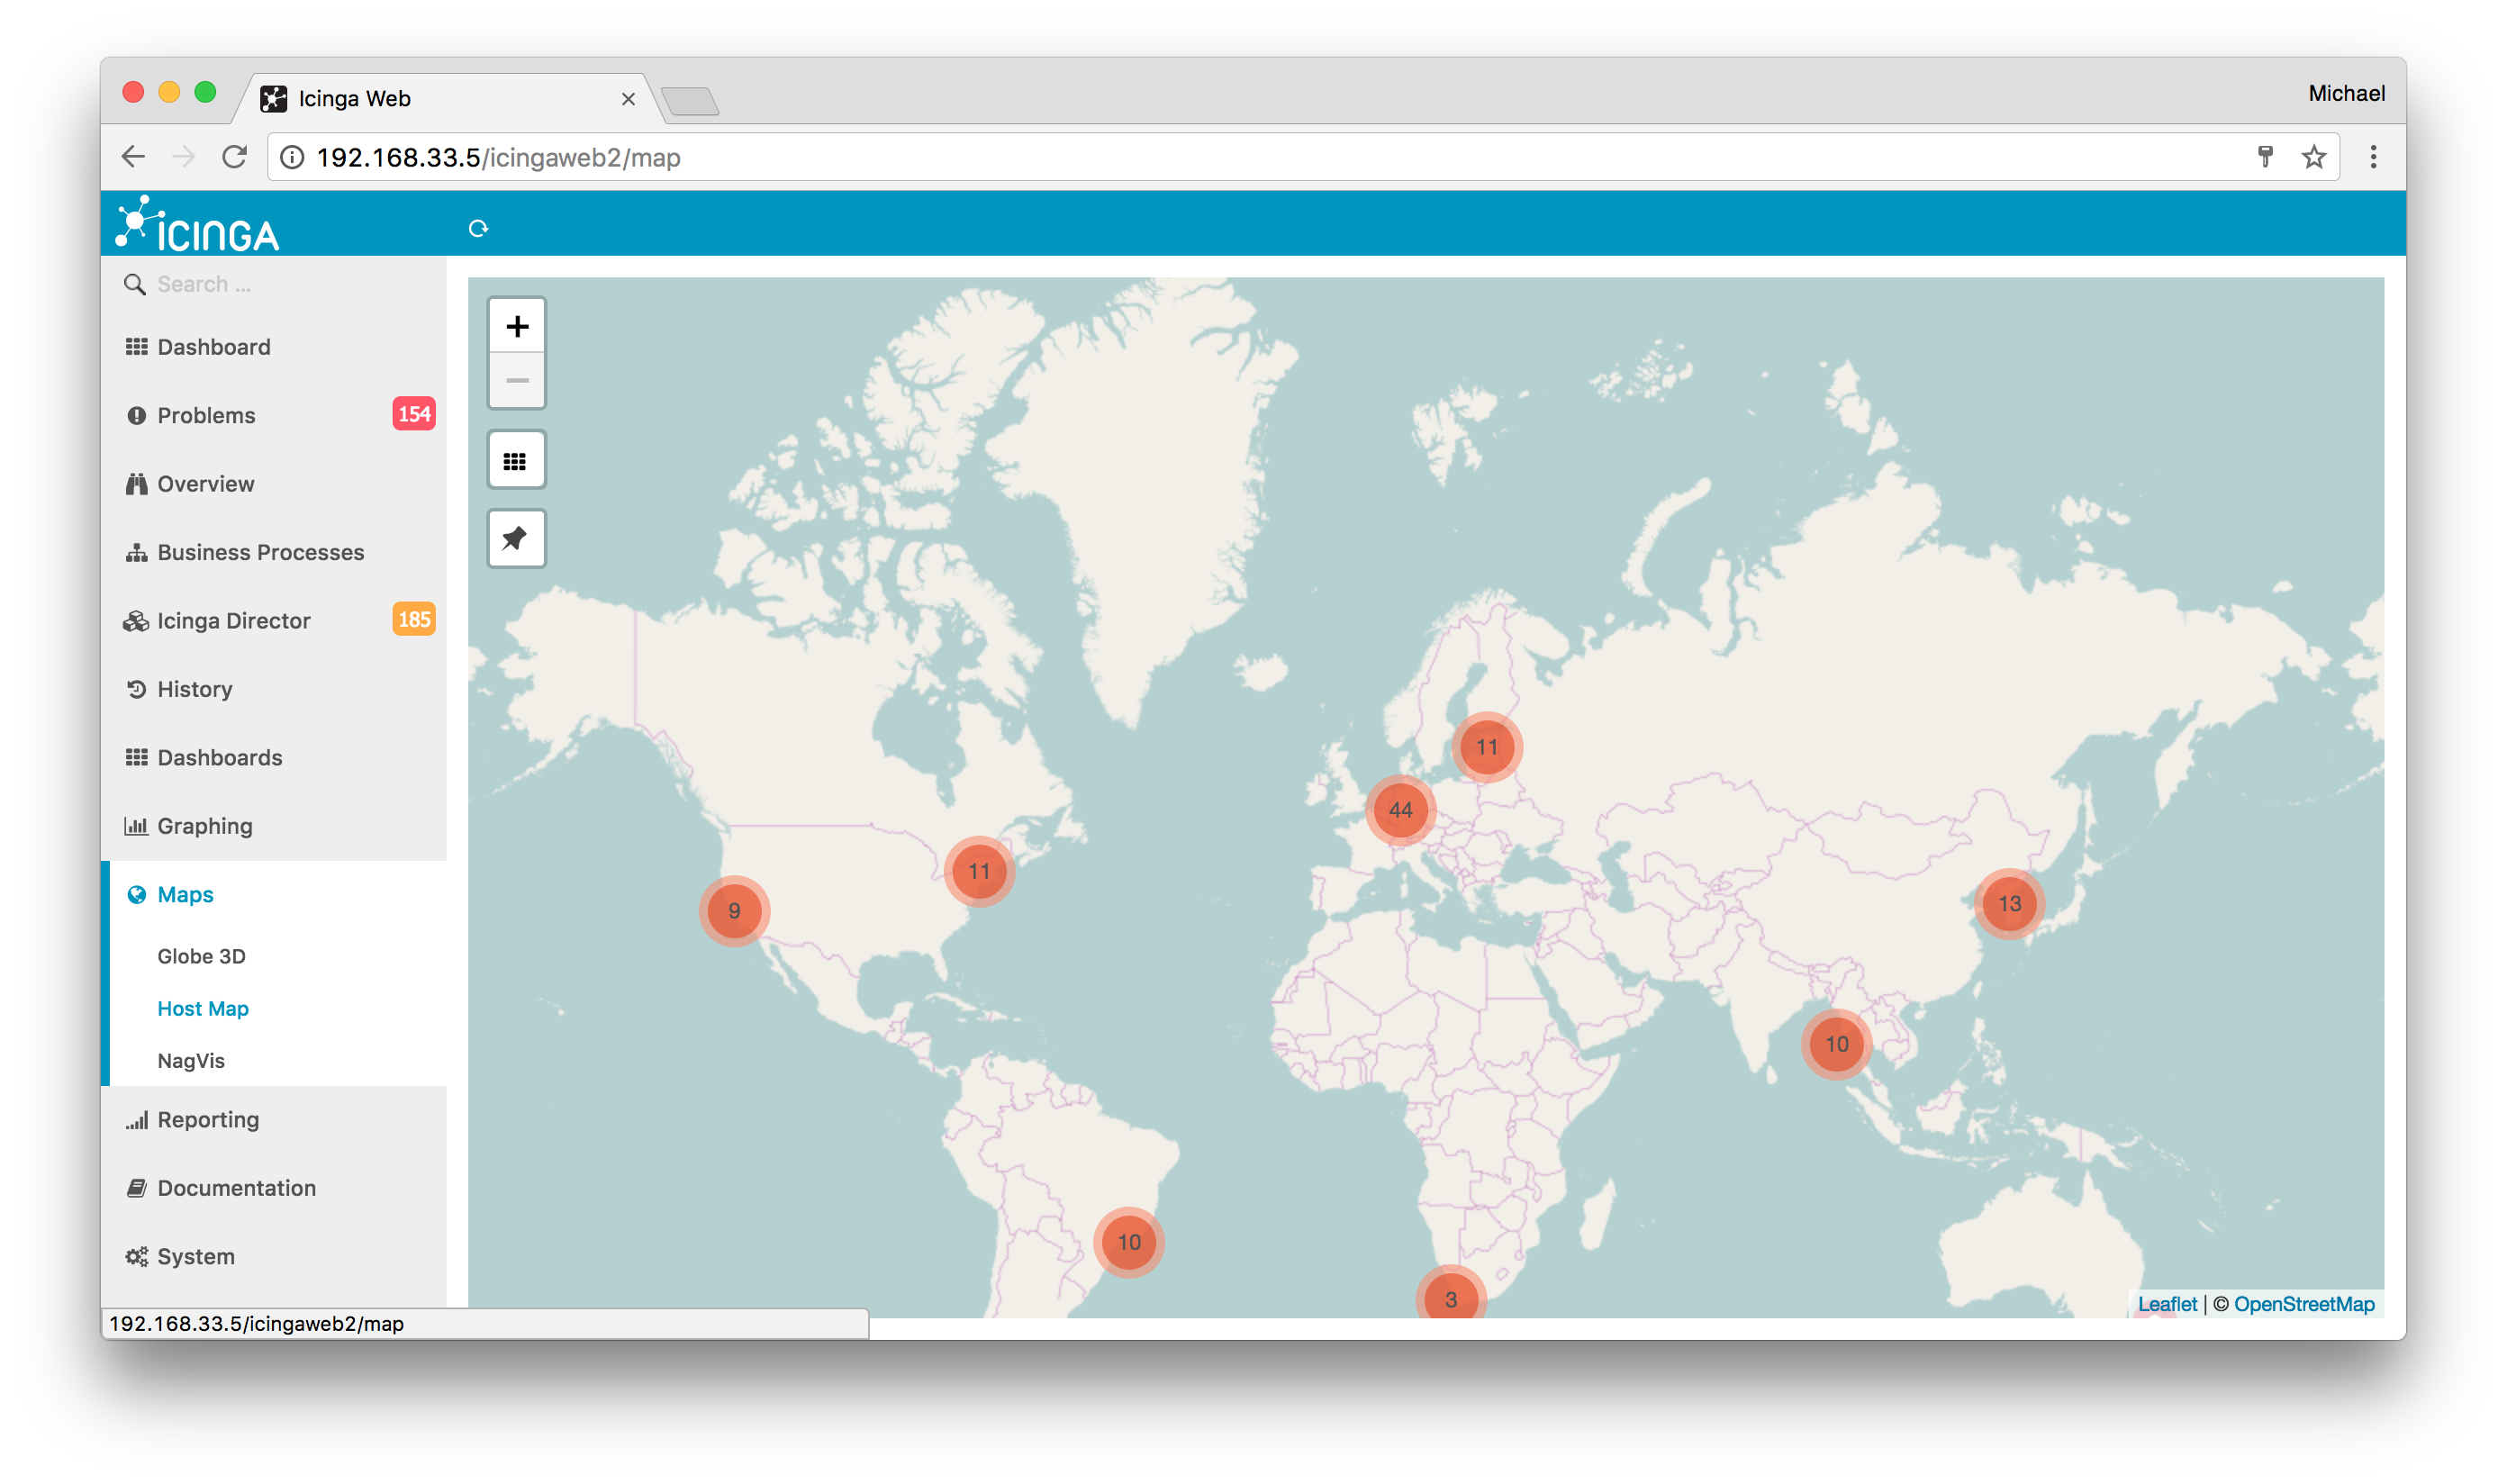Click the Icinga logo
2507x1484 pixels.
[x=198, y=224]
